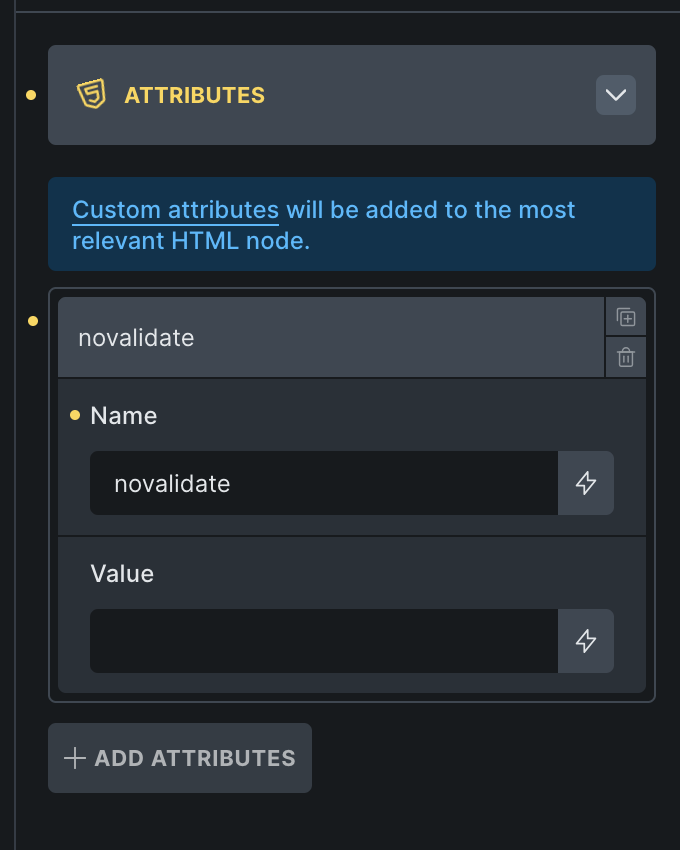This screenshot has width=680, height=850.
Task: Delete the novalidate attribute with trash icon
Action: [x=626, y=357]
